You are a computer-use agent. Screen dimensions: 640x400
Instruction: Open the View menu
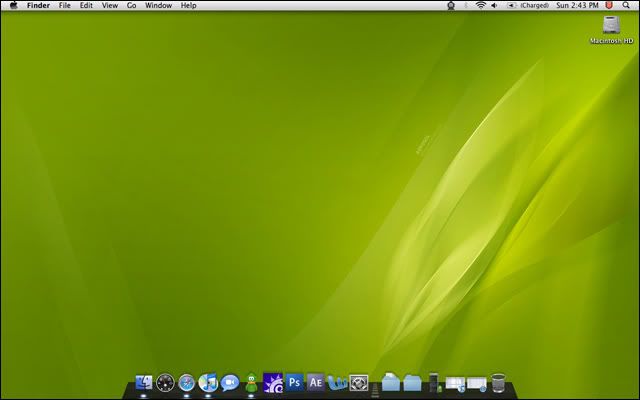(109, 5)
